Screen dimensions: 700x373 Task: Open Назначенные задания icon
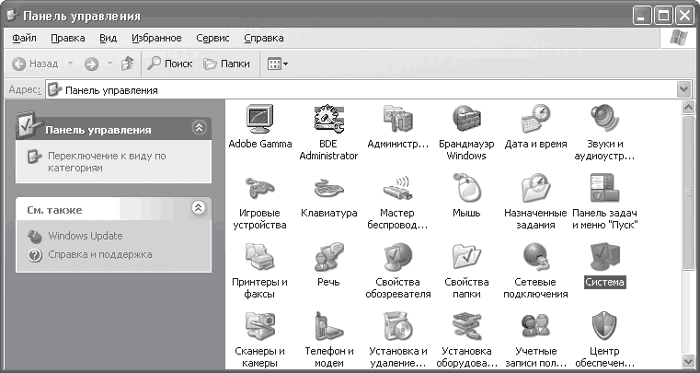(x=536, y=188)
